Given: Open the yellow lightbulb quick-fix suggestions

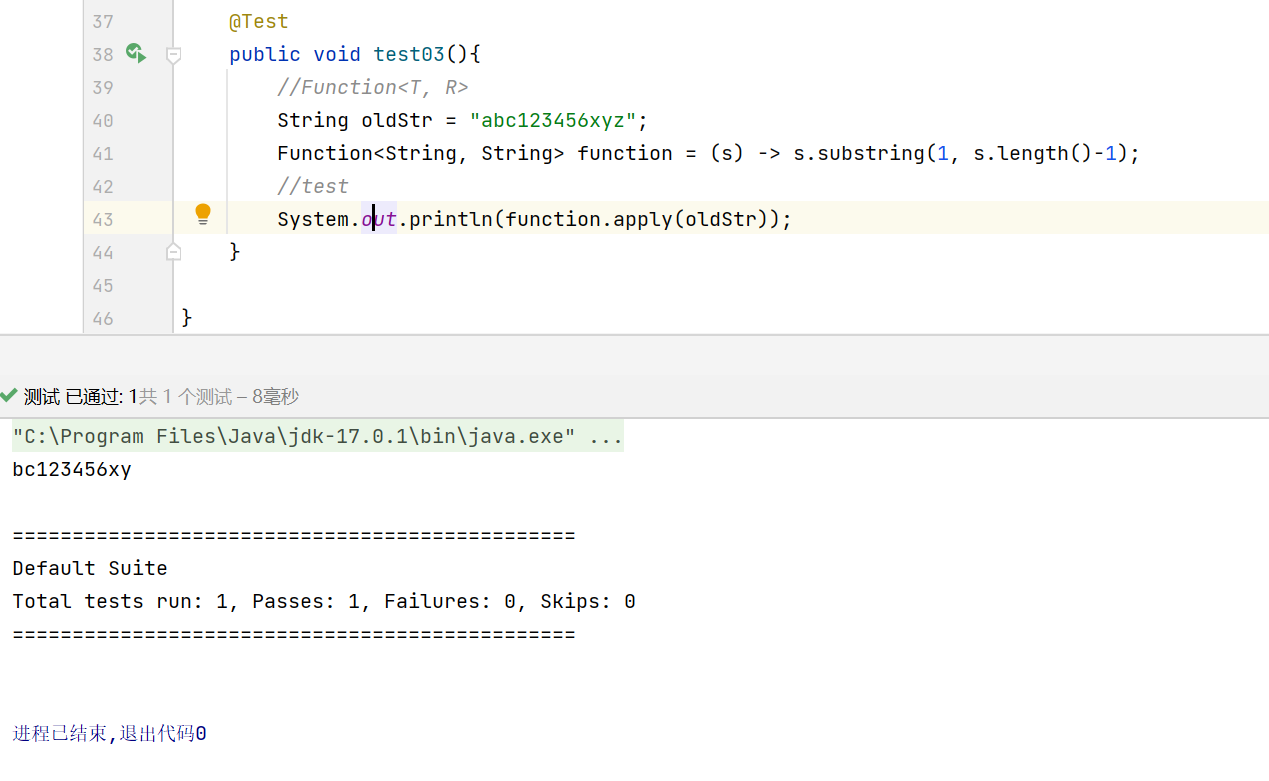Looking at the screenshot, I should point(203,214).
